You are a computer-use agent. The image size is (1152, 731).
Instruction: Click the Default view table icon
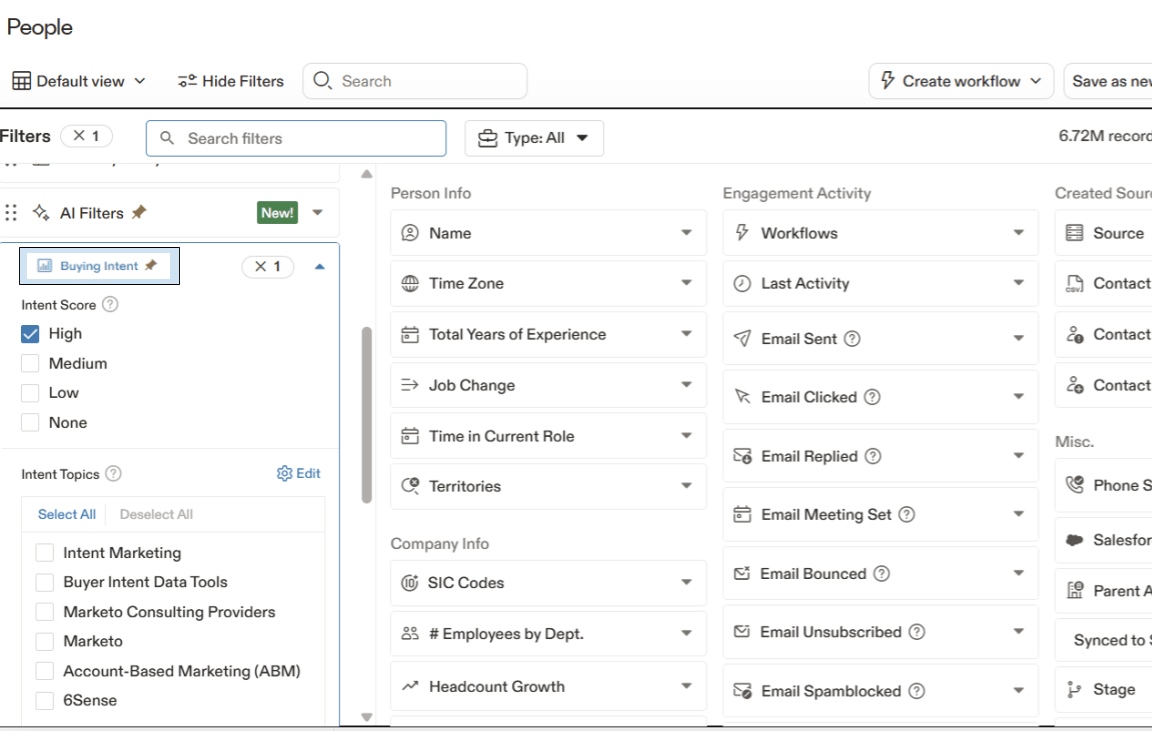tap(21, 81)
